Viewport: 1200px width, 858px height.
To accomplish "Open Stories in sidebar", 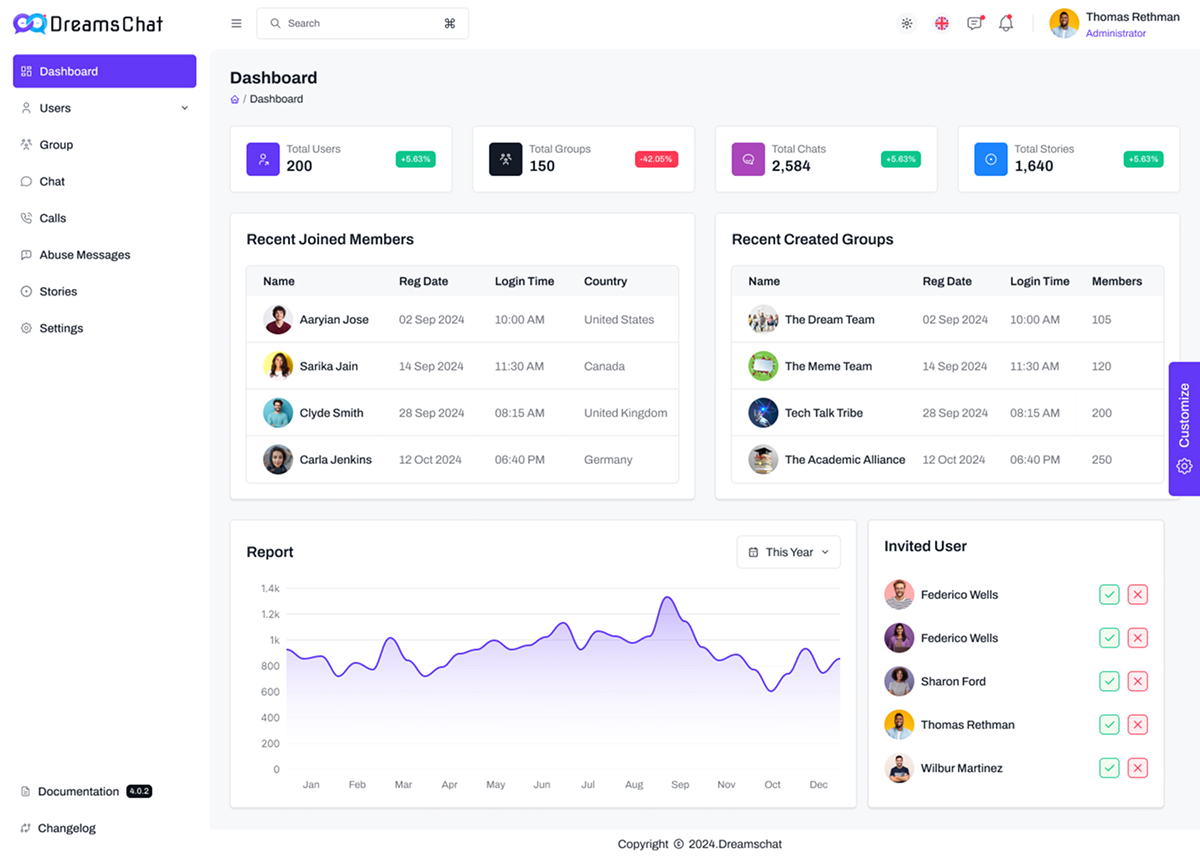I will pyautogui.click(x=105, y=291).
